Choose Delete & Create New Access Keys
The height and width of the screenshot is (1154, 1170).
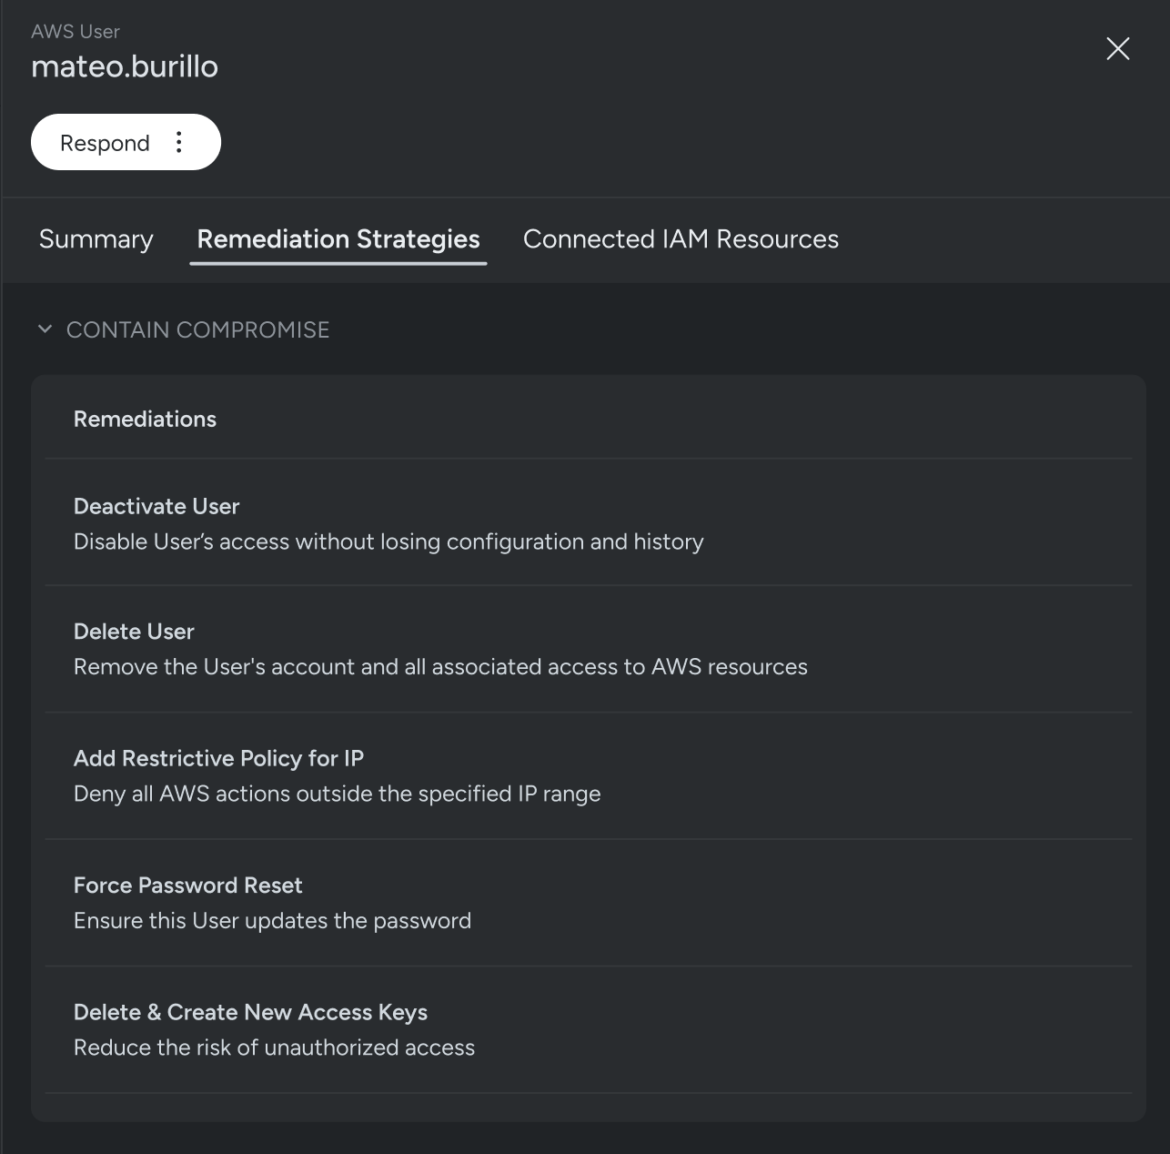250,1012
